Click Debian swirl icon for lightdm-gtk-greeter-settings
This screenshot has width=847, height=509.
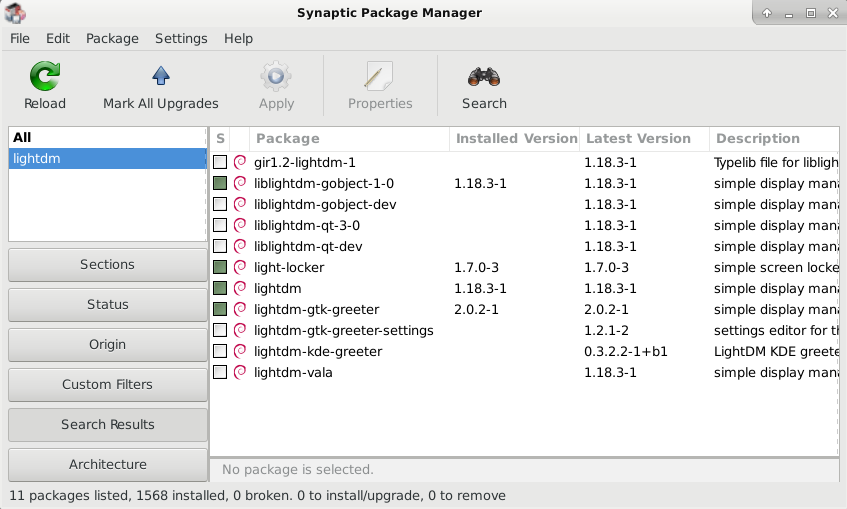(x=240, y=330)
